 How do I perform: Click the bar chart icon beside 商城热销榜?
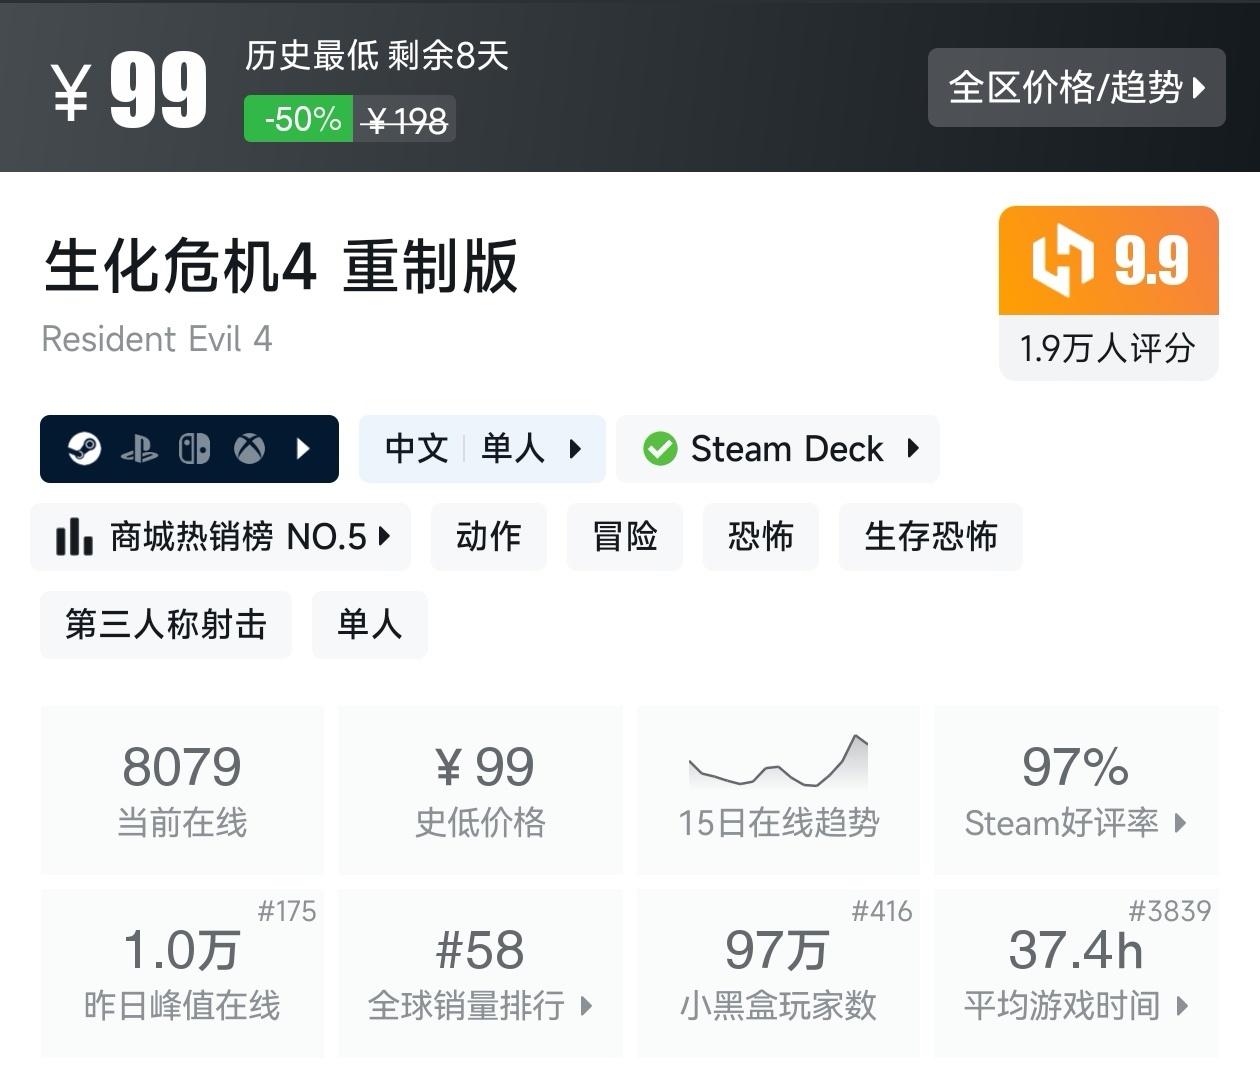tap(74, 537)
